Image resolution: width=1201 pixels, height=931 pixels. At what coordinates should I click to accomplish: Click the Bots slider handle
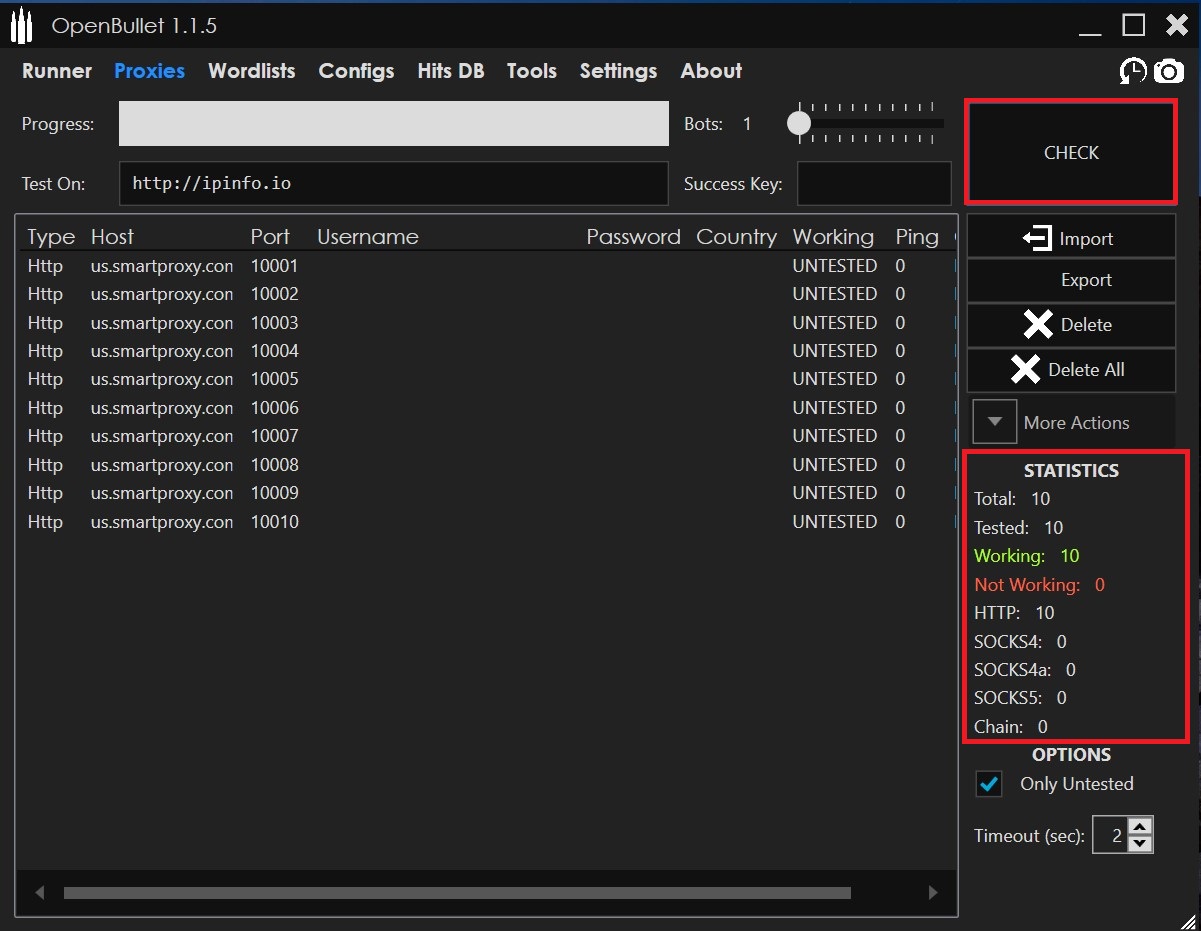[x=798, y=123]
